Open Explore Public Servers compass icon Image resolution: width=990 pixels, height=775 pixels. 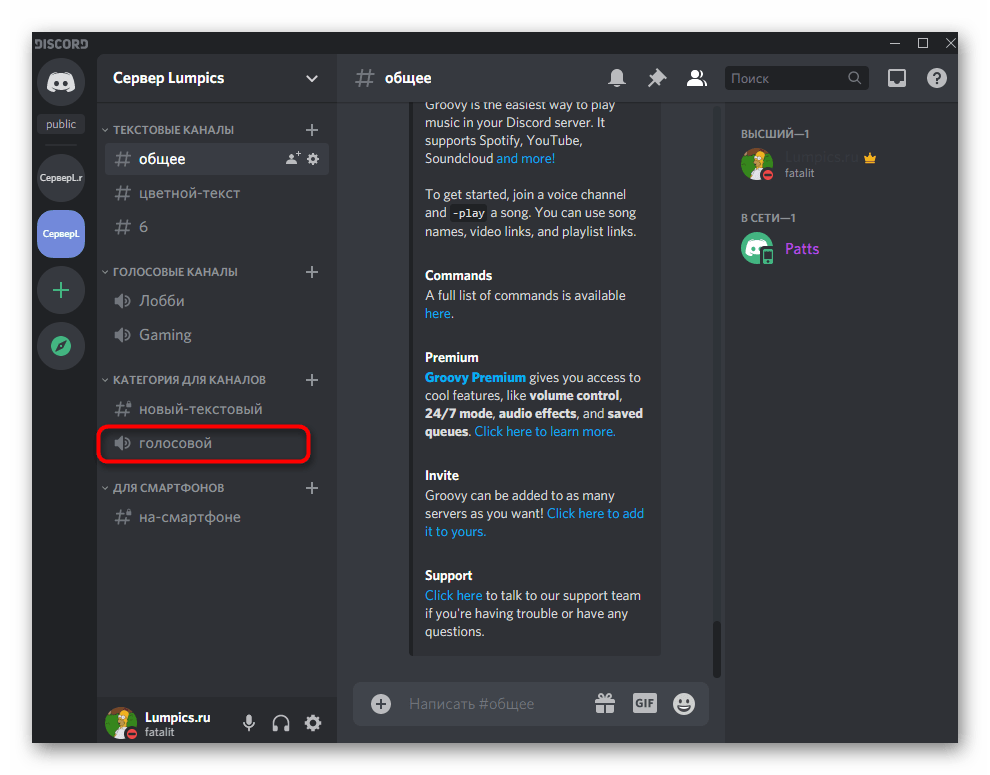[61, 346]
